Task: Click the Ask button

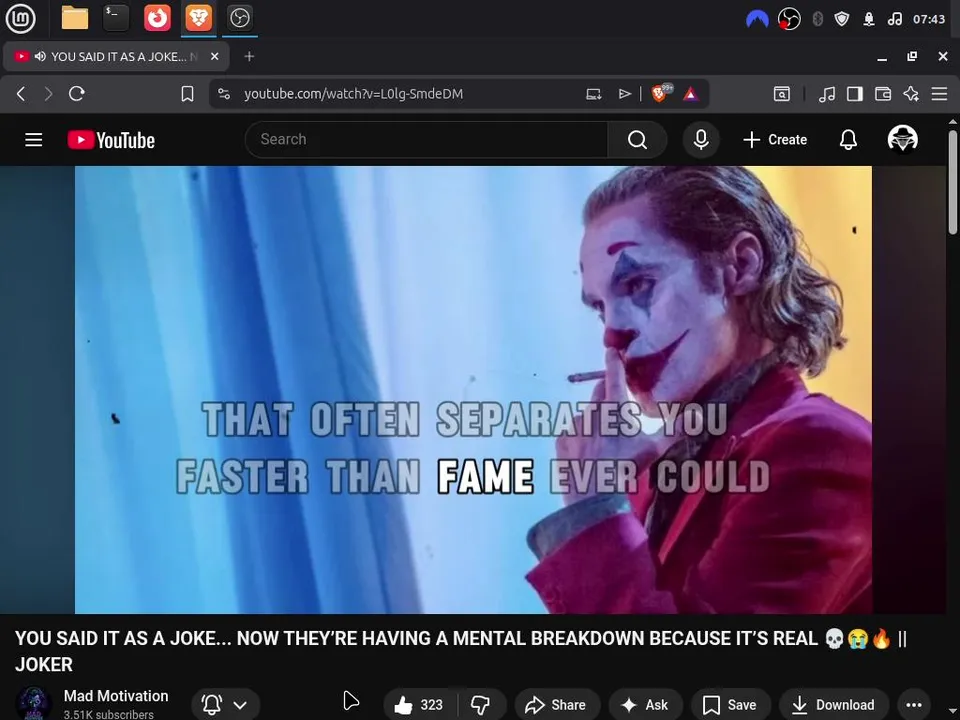Action: [x=645, y=705]
